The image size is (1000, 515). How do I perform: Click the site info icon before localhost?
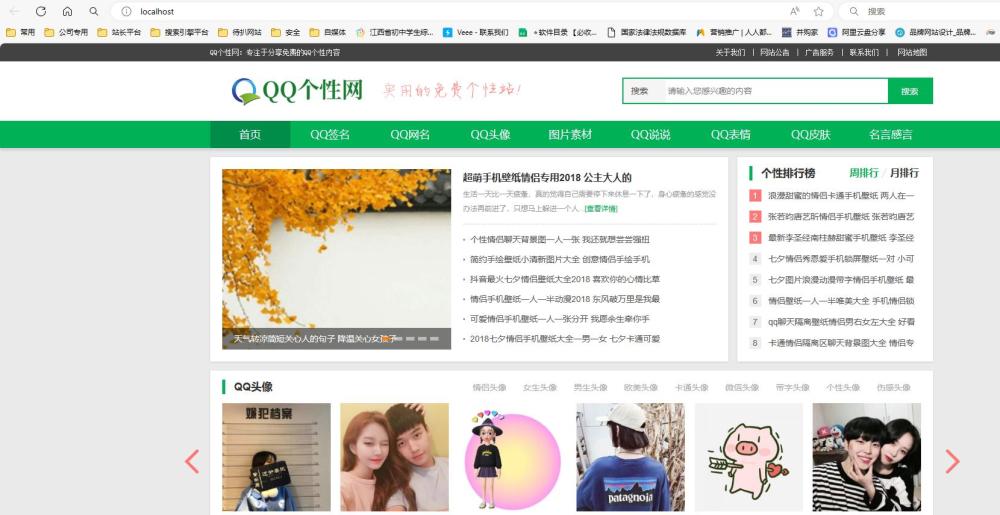(126, 11)
